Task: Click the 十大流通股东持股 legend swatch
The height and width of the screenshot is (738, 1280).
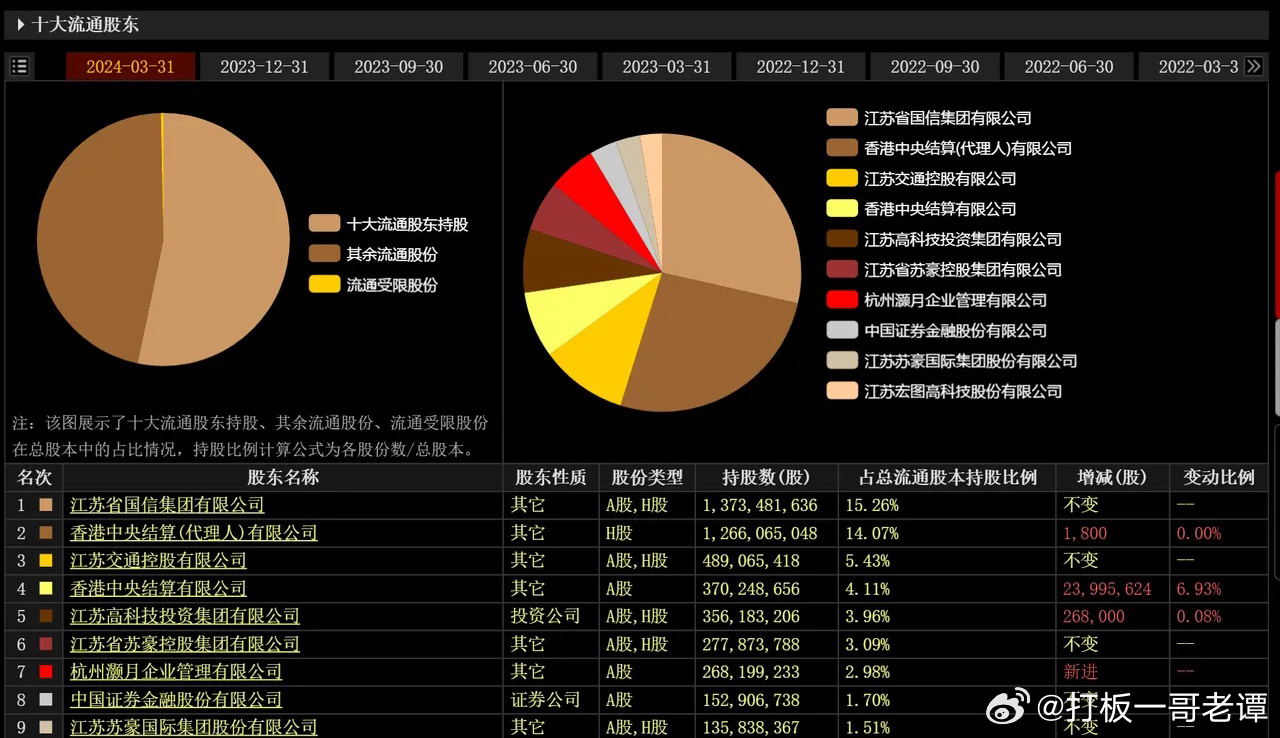Action: click(324, 224)
